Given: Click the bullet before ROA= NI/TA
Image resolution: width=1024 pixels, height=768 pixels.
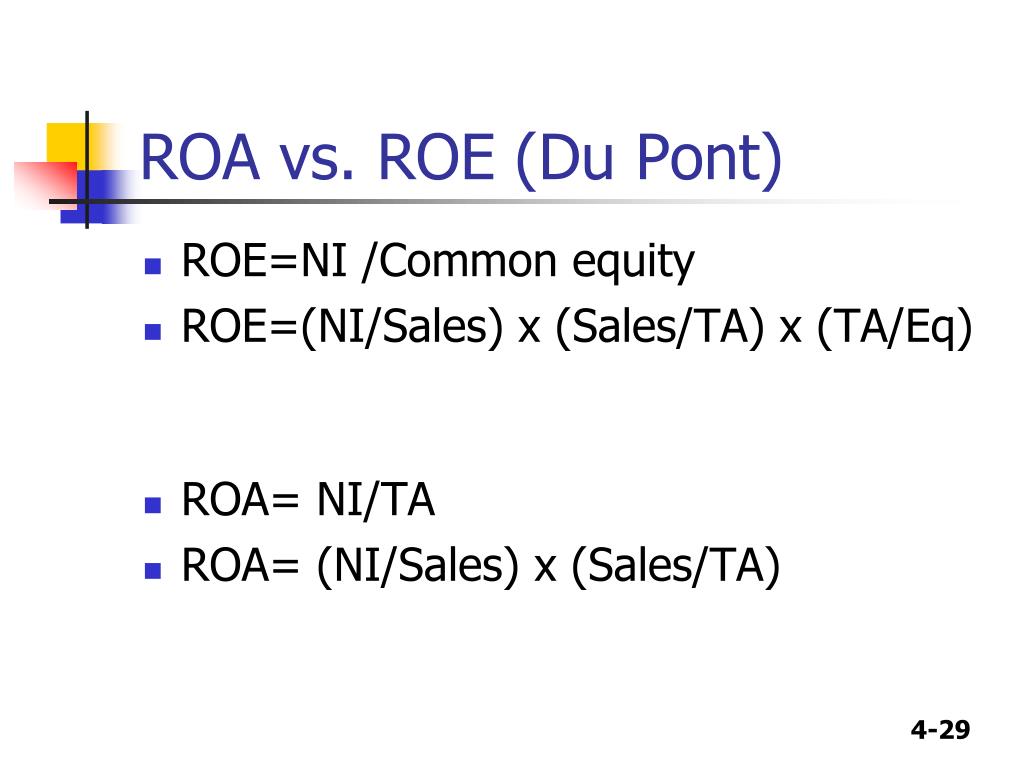Looking at the screenshot, I should [153, 505].
